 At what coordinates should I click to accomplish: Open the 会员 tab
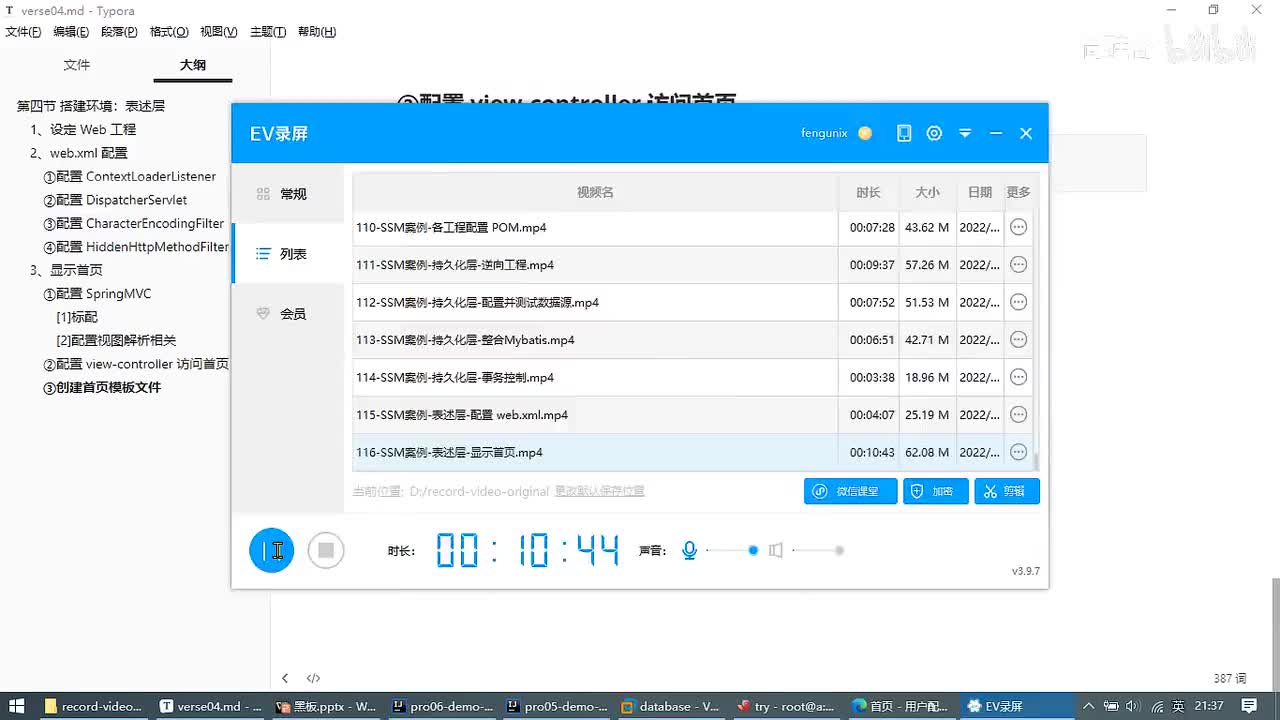(x=288, y=314)
